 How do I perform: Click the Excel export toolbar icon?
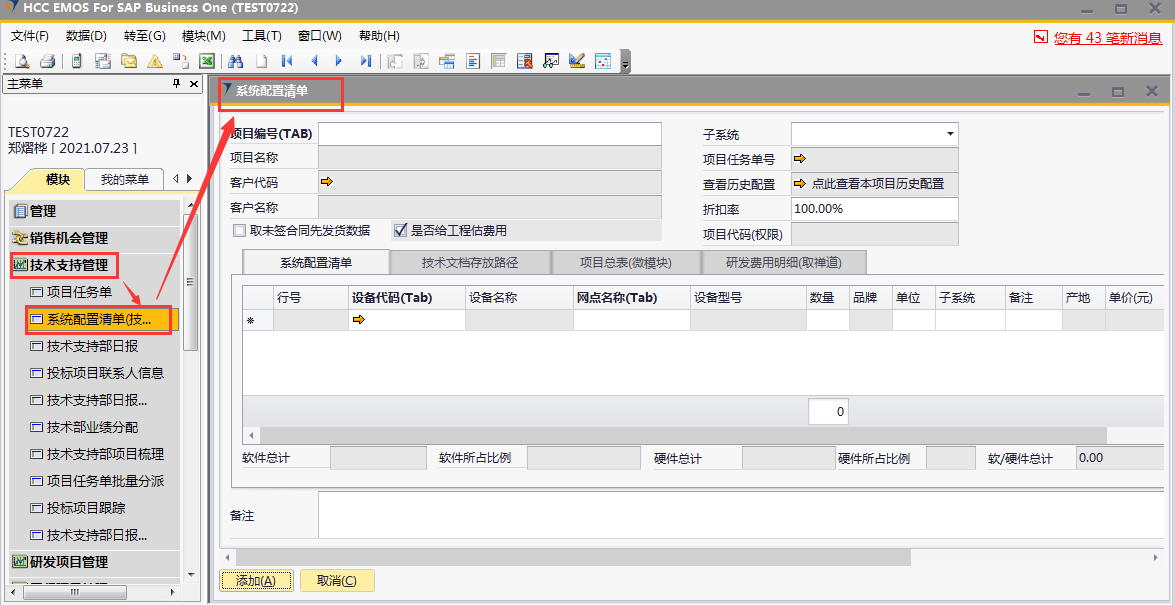tap(207, 61)
